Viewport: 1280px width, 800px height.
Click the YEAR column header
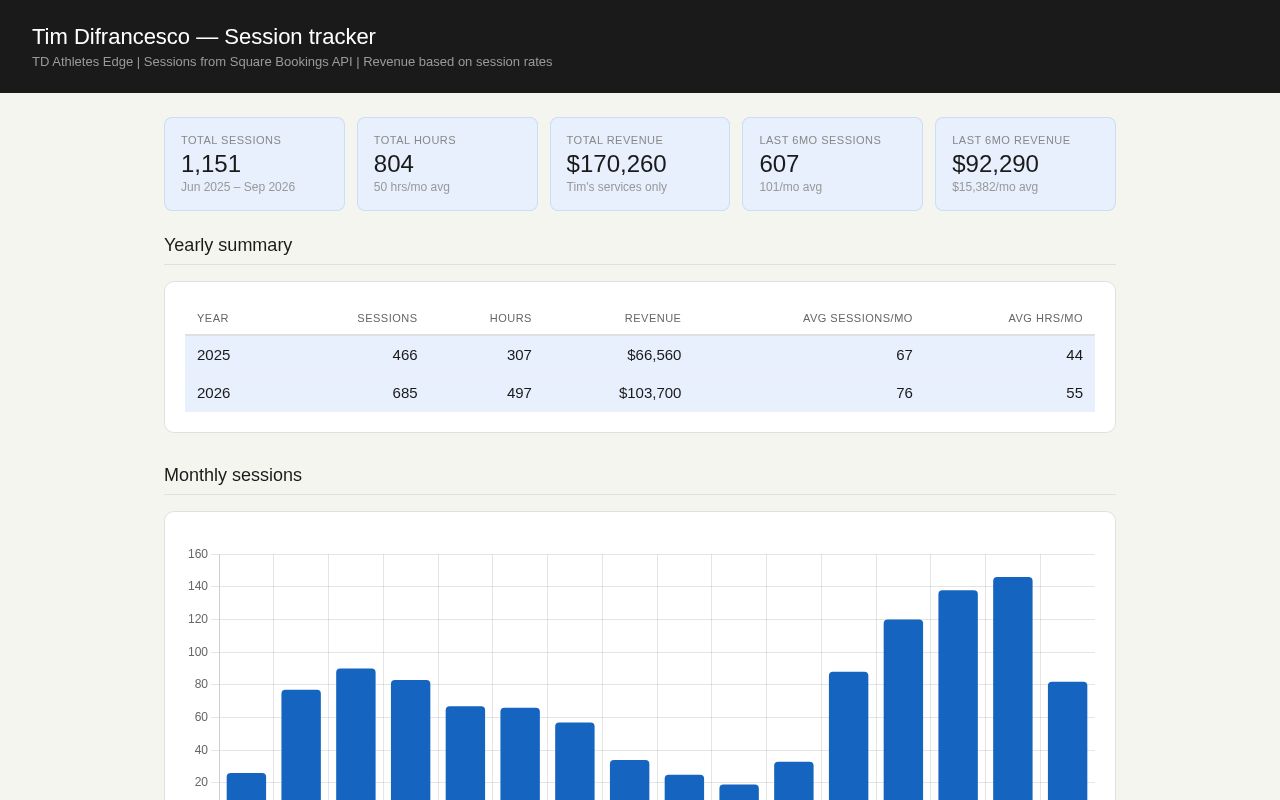213,318
